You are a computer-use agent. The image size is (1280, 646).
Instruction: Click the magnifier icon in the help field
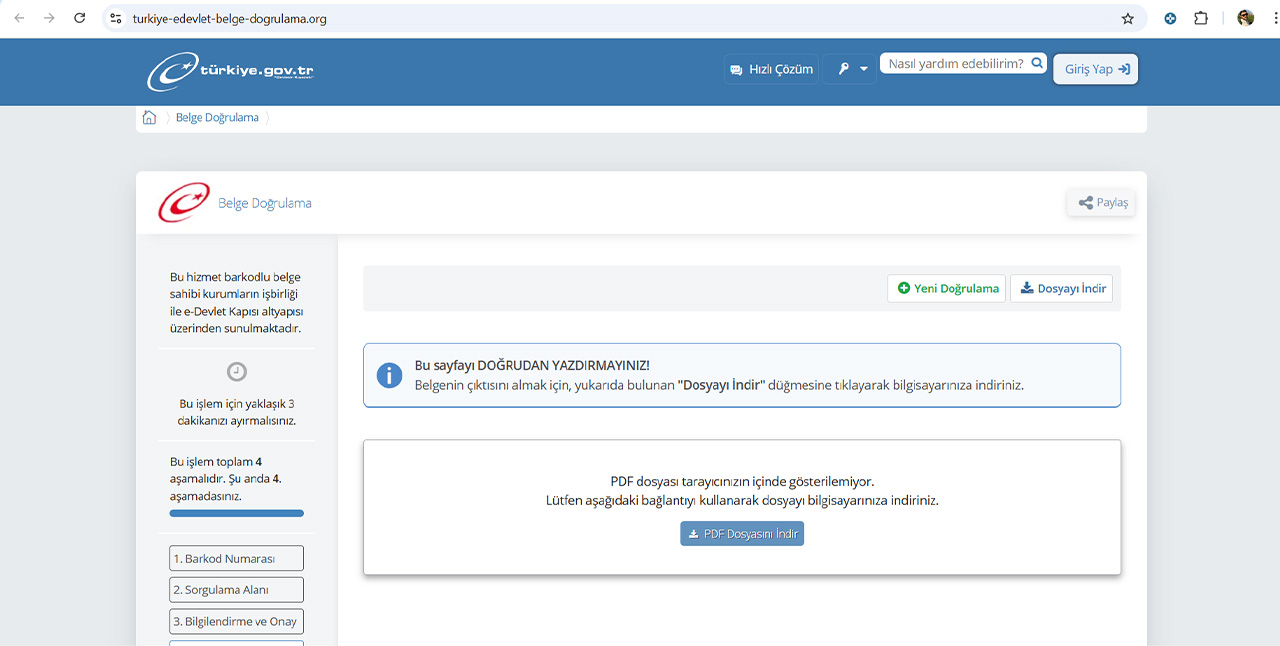1037,62
